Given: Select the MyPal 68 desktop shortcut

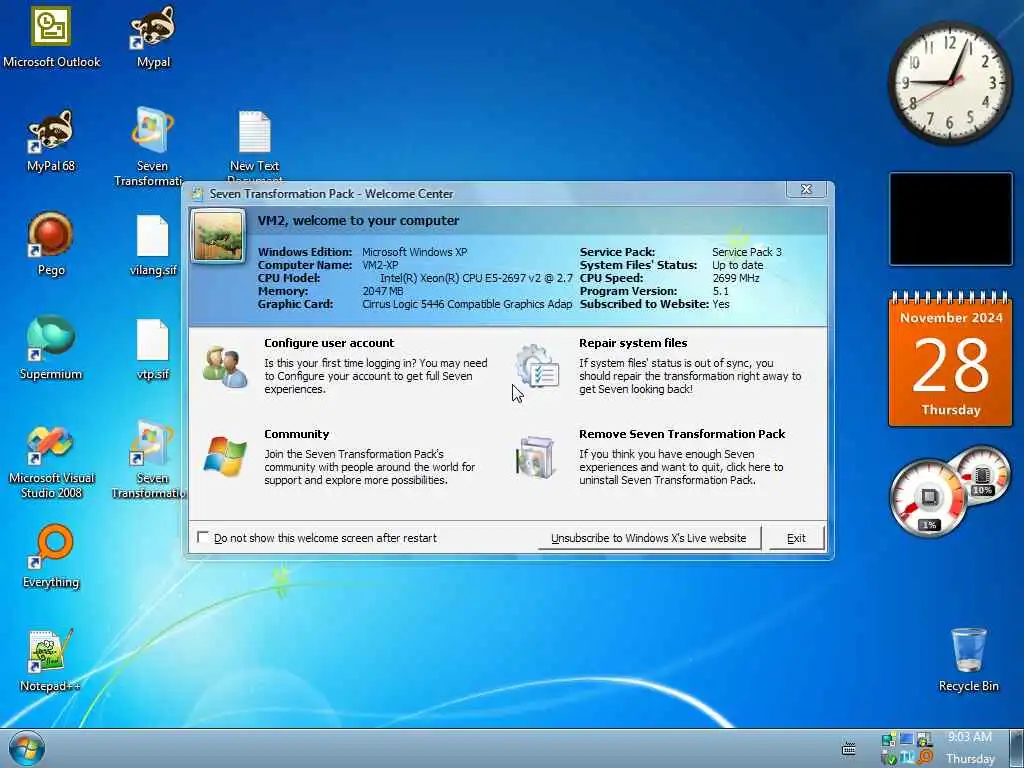Looking at the screenshot, I should [x=51, y=140].
